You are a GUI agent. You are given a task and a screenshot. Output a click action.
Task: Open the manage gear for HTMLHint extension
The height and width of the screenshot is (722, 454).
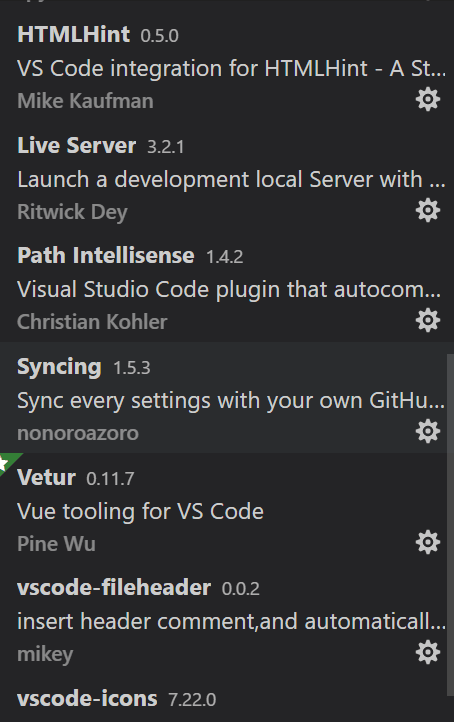coord(428,99)
